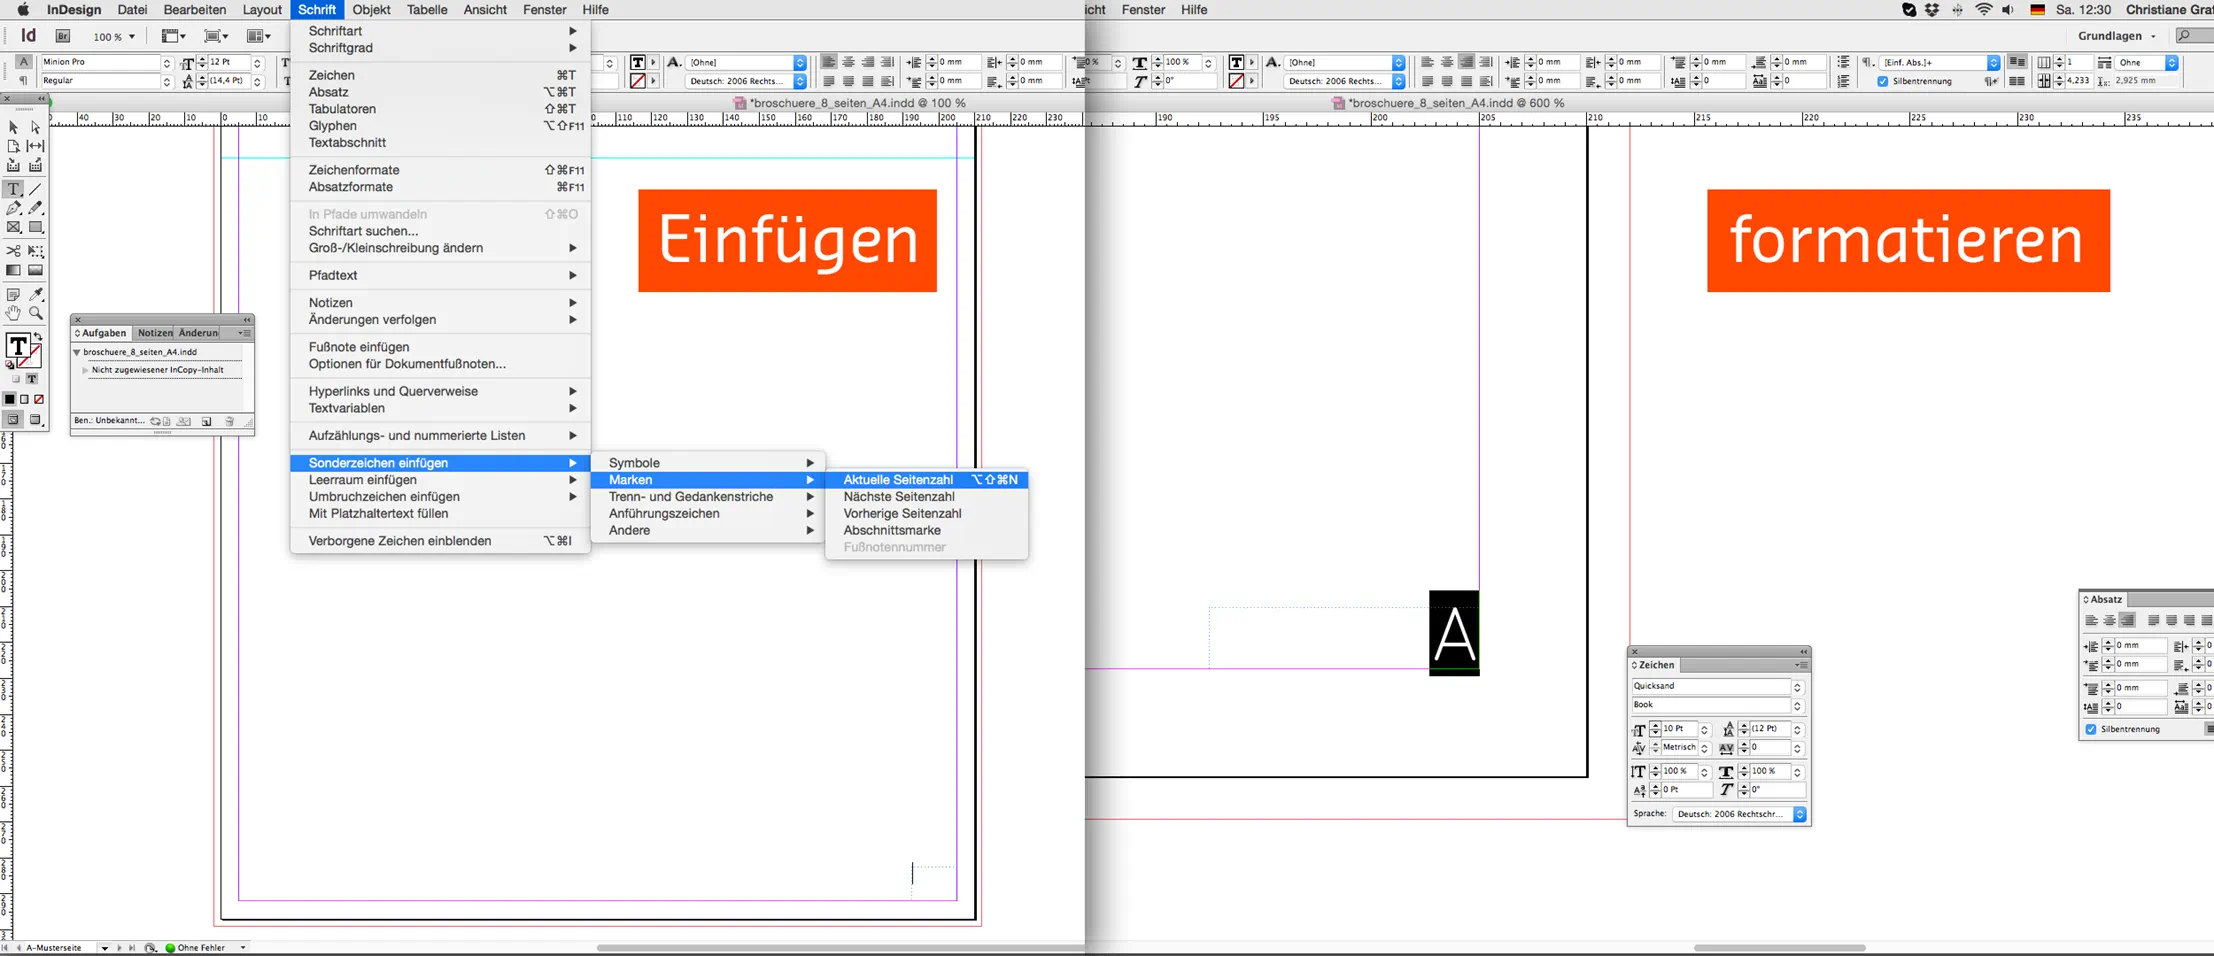Select the Zoom tool
Screen dimensions: 2214x956
coord(35,310)
